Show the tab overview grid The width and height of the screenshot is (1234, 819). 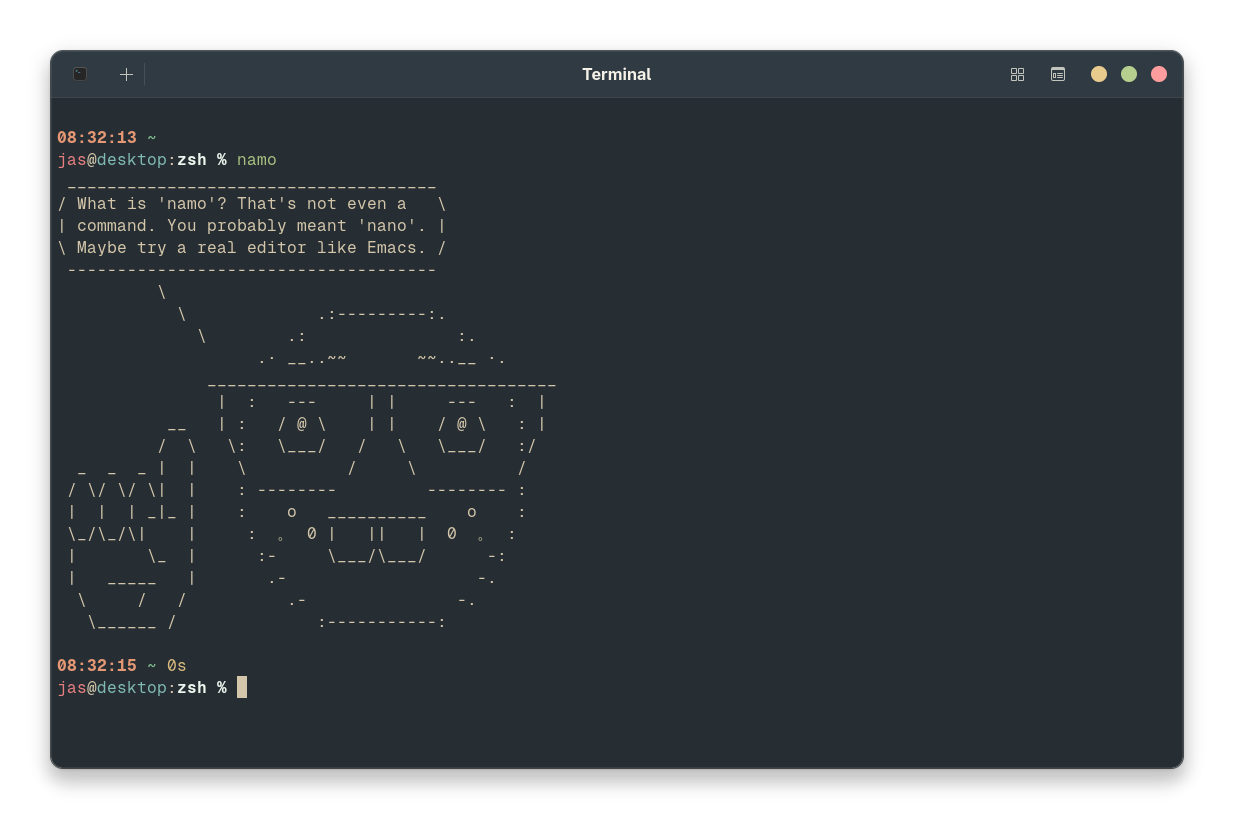click(1017, 74)
